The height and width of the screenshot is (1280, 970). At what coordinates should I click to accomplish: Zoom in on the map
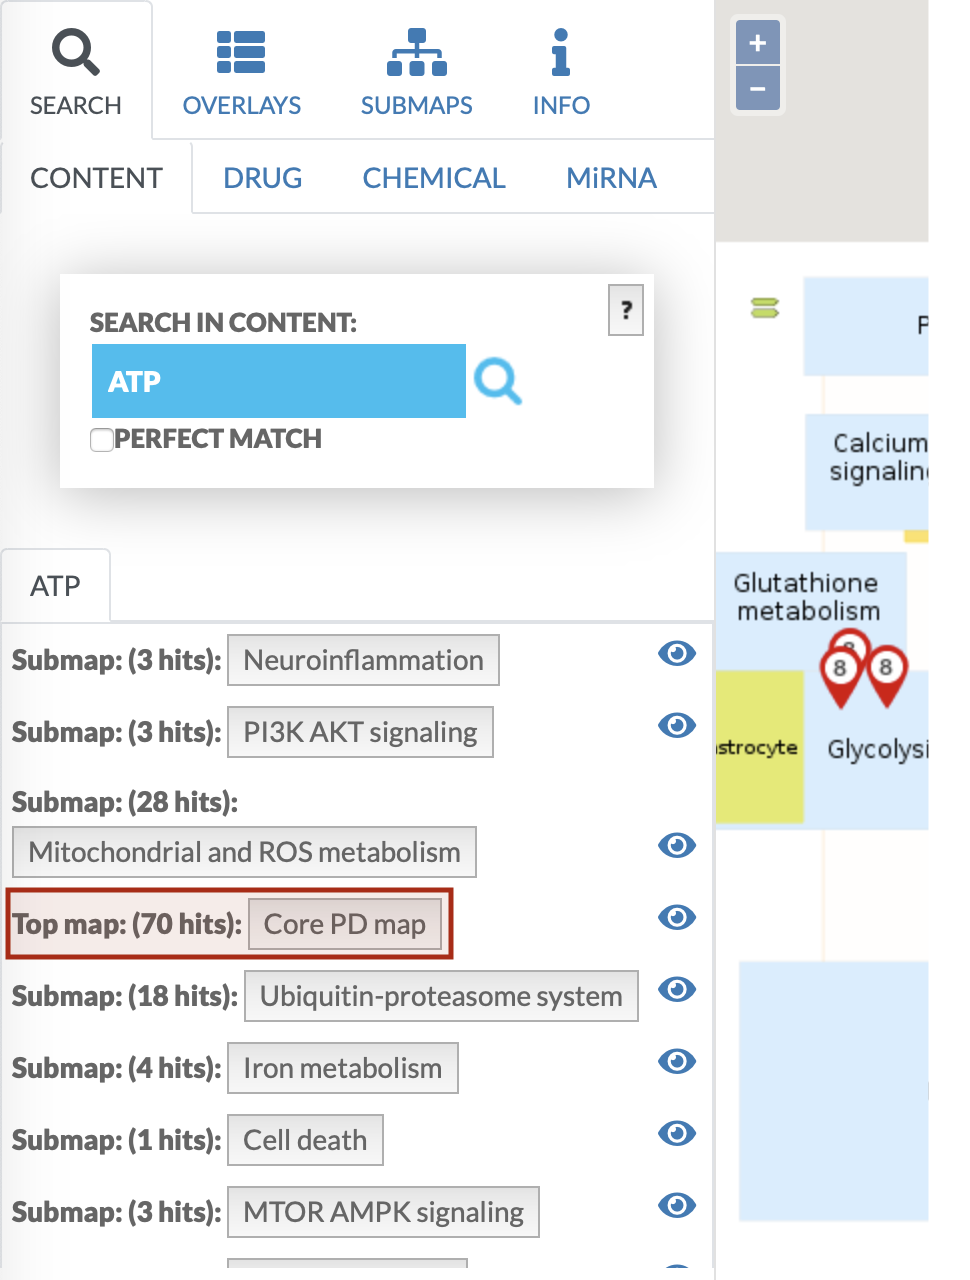757,44
